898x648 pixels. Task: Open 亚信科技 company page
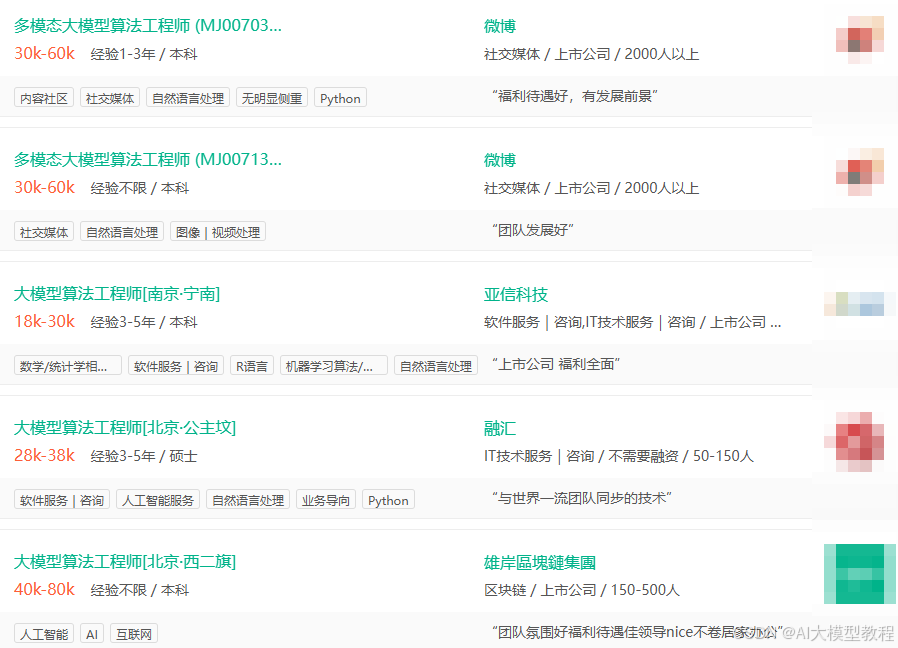pyautogui.click(x=516, y=294)
